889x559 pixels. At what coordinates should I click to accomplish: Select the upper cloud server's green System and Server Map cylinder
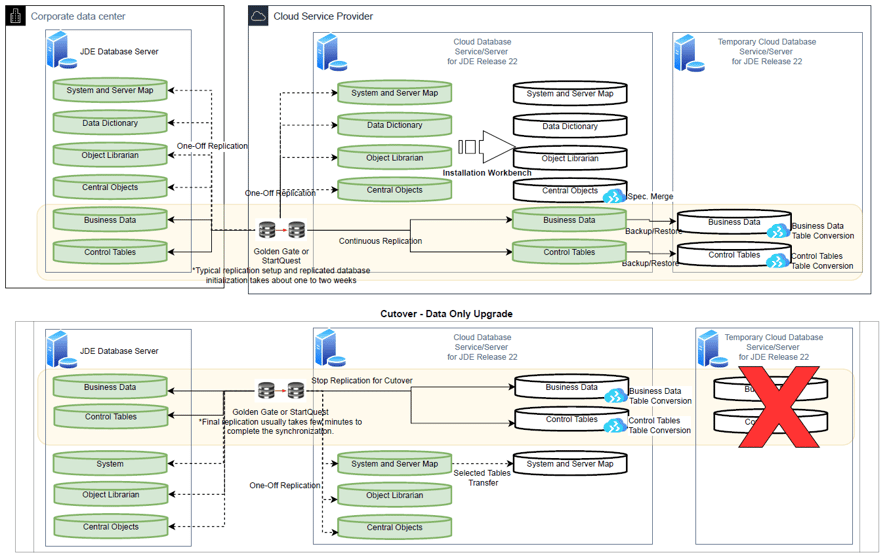(x=395, y=93)
